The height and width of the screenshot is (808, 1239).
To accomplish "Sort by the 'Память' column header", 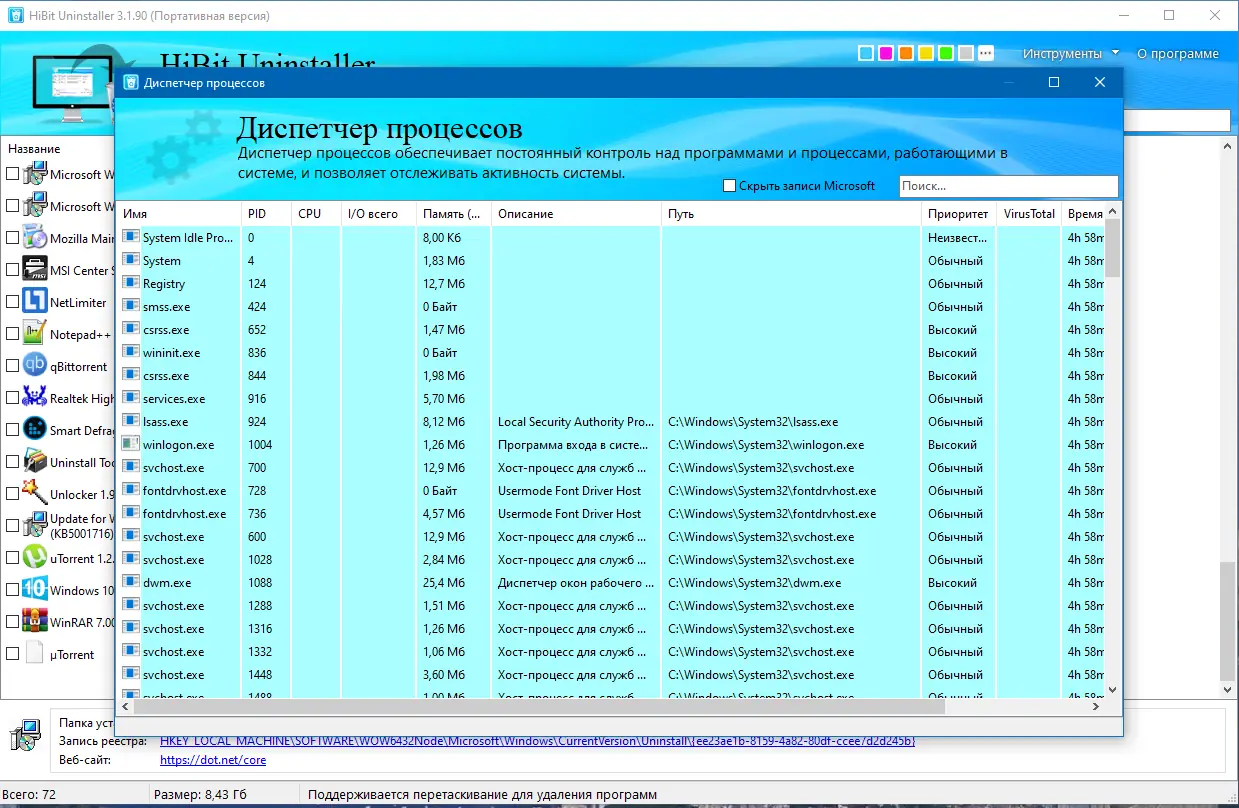I will pyautogui.click(x=453, y=214).
